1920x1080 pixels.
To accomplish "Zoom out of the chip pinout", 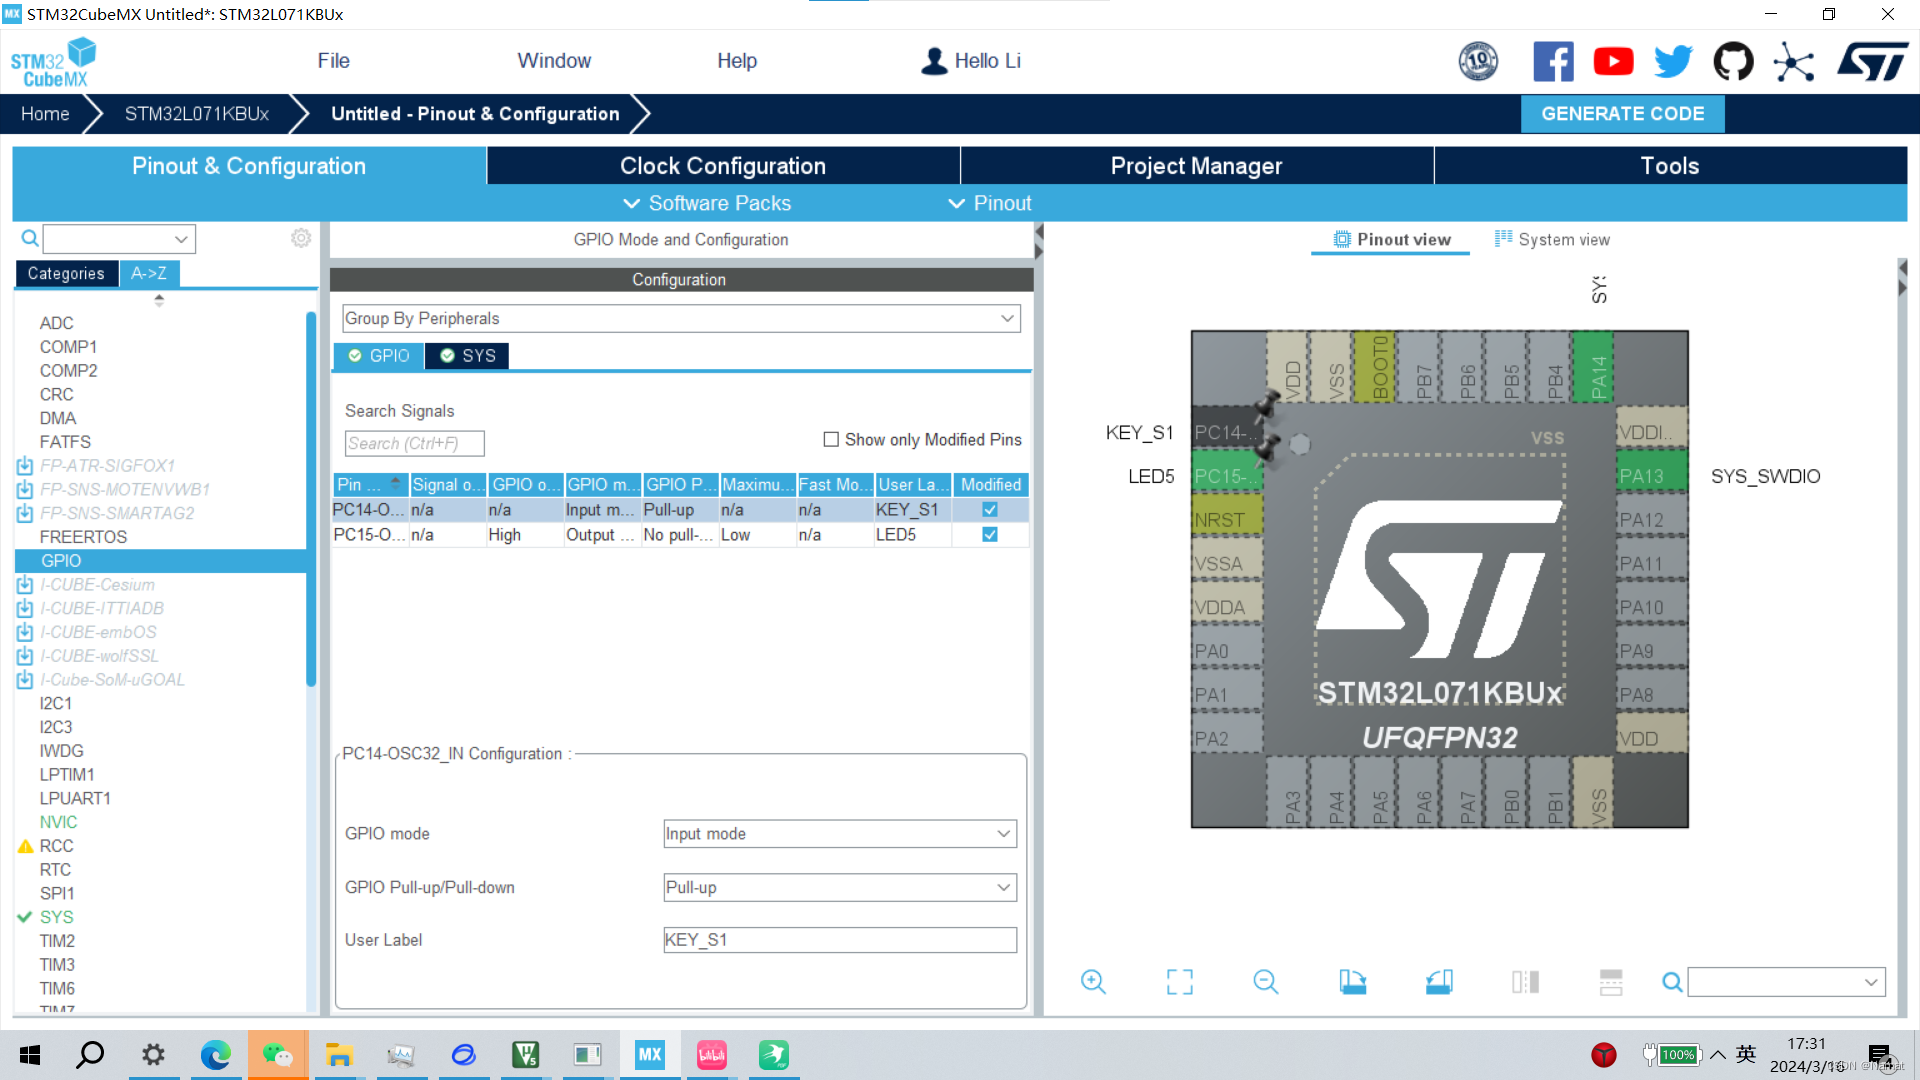I will 1266,982.
